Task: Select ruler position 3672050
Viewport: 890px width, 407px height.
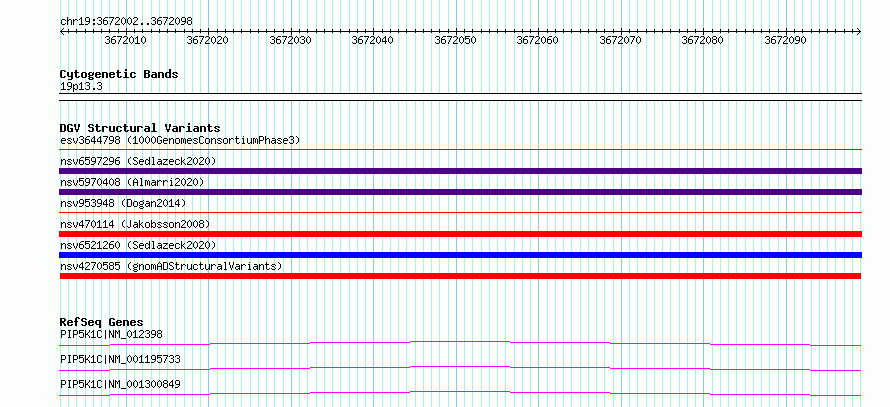Action: [455, 41]
